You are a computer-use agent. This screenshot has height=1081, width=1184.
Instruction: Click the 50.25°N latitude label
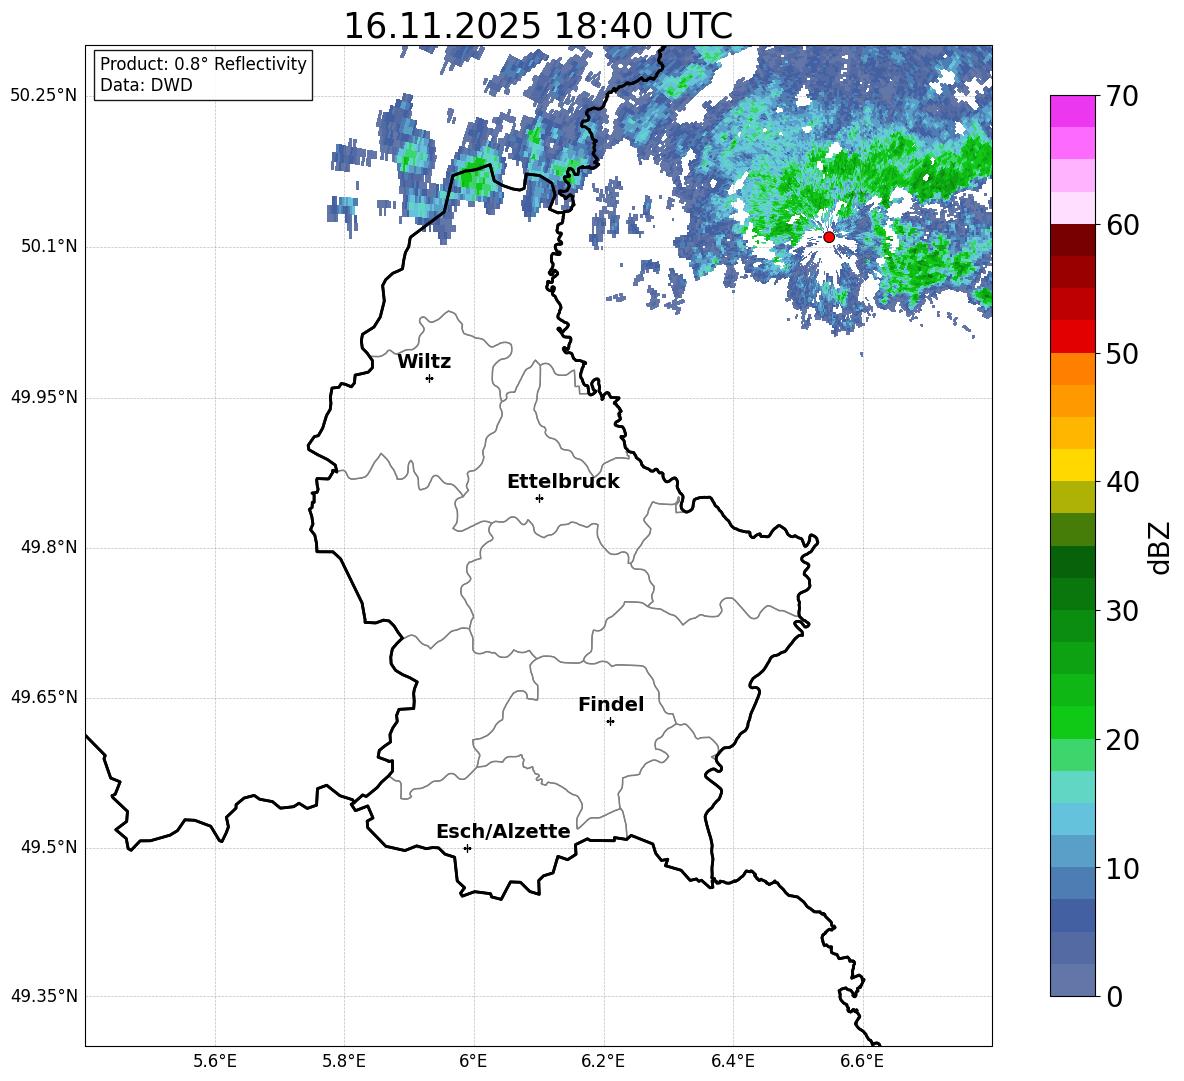pyautogui.click(x=44, y=96)
